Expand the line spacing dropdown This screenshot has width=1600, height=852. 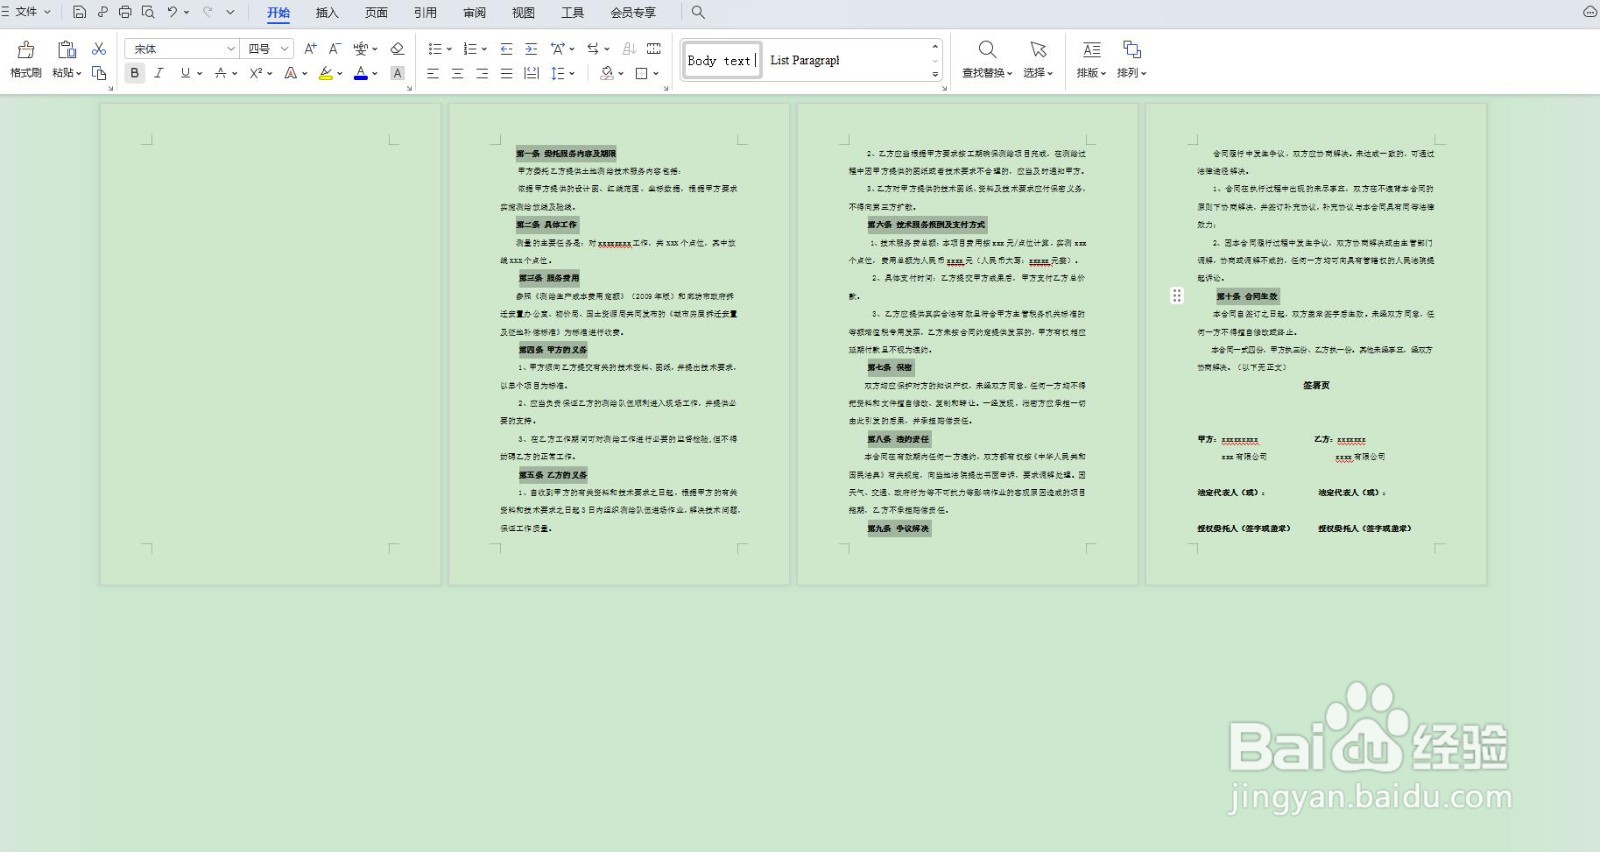[572, 73]
